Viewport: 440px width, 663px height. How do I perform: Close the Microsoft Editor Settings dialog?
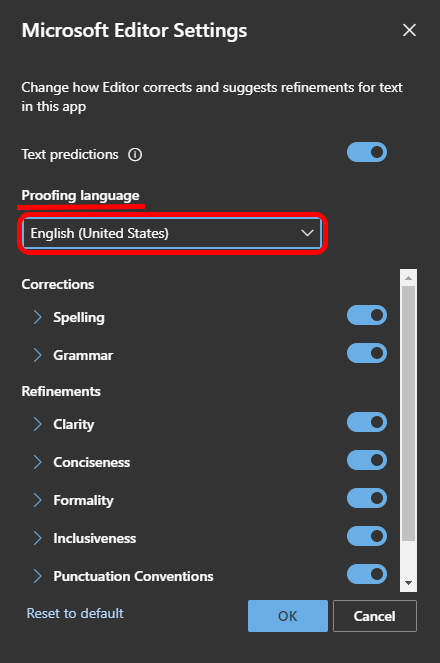tap(409, 30)
